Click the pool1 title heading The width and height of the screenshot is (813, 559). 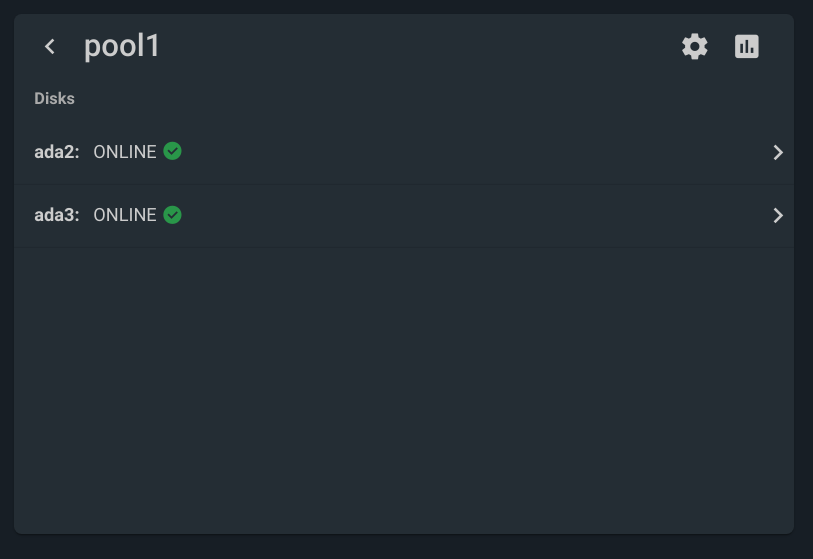(x=122, y=47)
